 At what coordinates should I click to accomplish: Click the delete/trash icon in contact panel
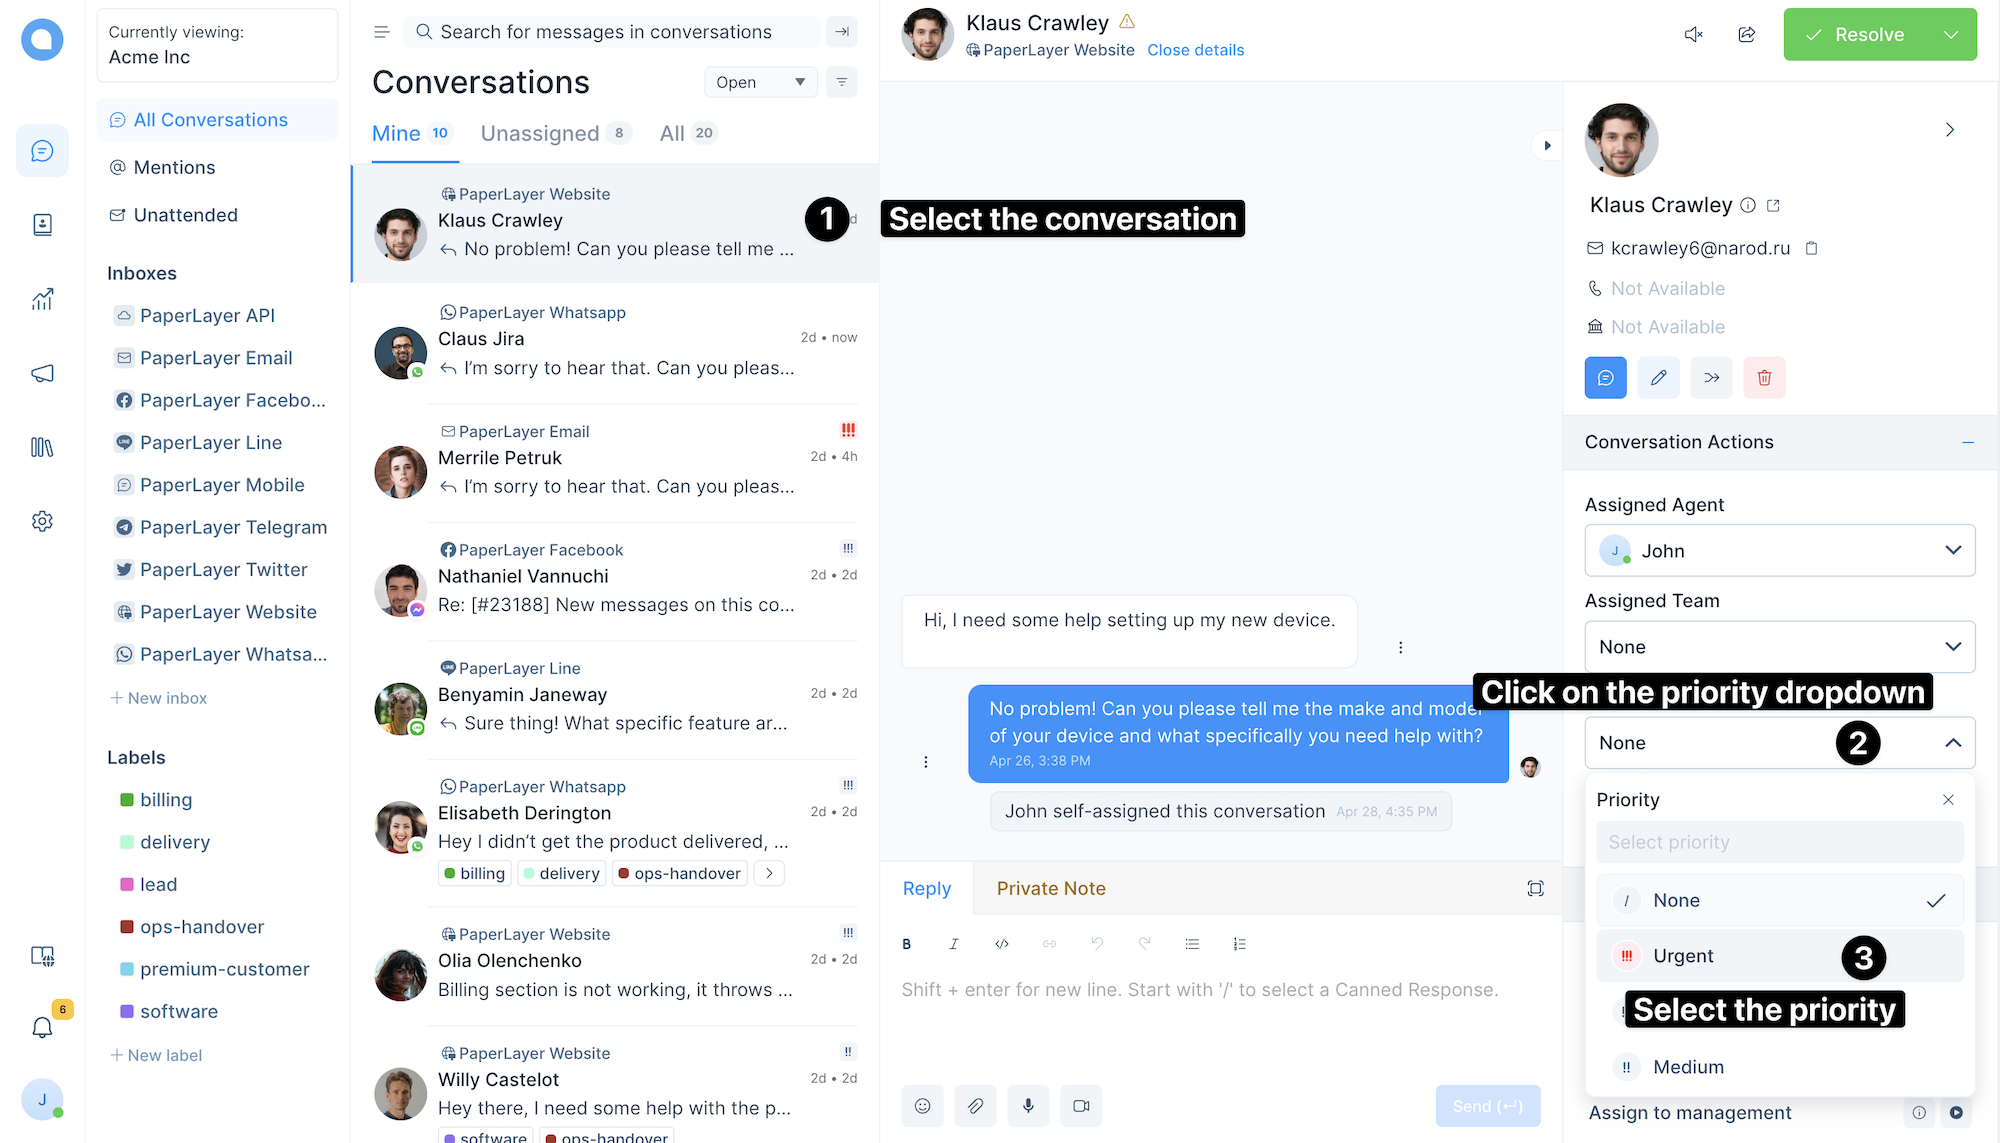pyautogui.click(x=1764, y=378)
